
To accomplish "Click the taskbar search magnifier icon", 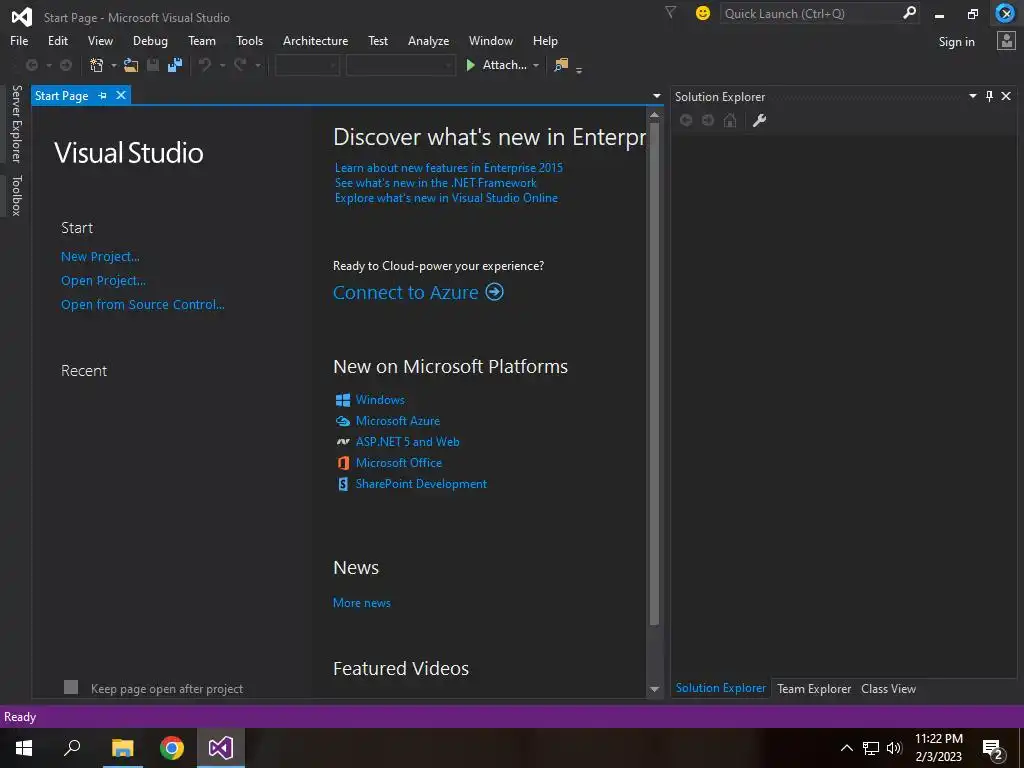I will click(x=72, y=748).
